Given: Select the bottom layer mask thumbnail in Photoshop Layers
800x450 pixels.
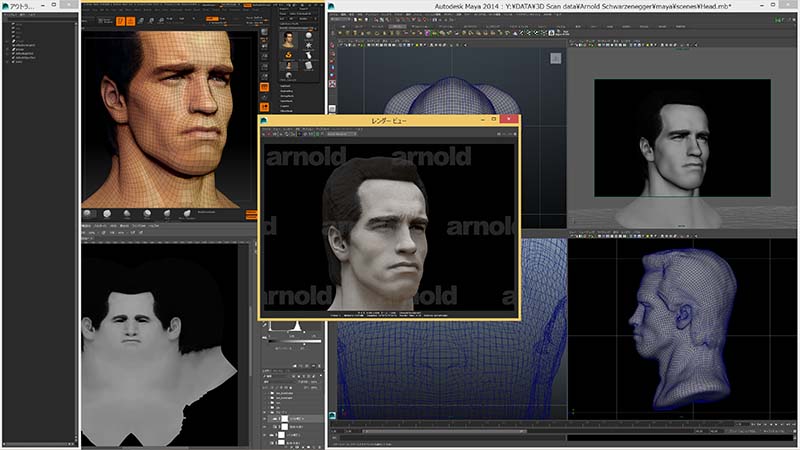Looking at the screenshot, I should [x=281, y=443].
